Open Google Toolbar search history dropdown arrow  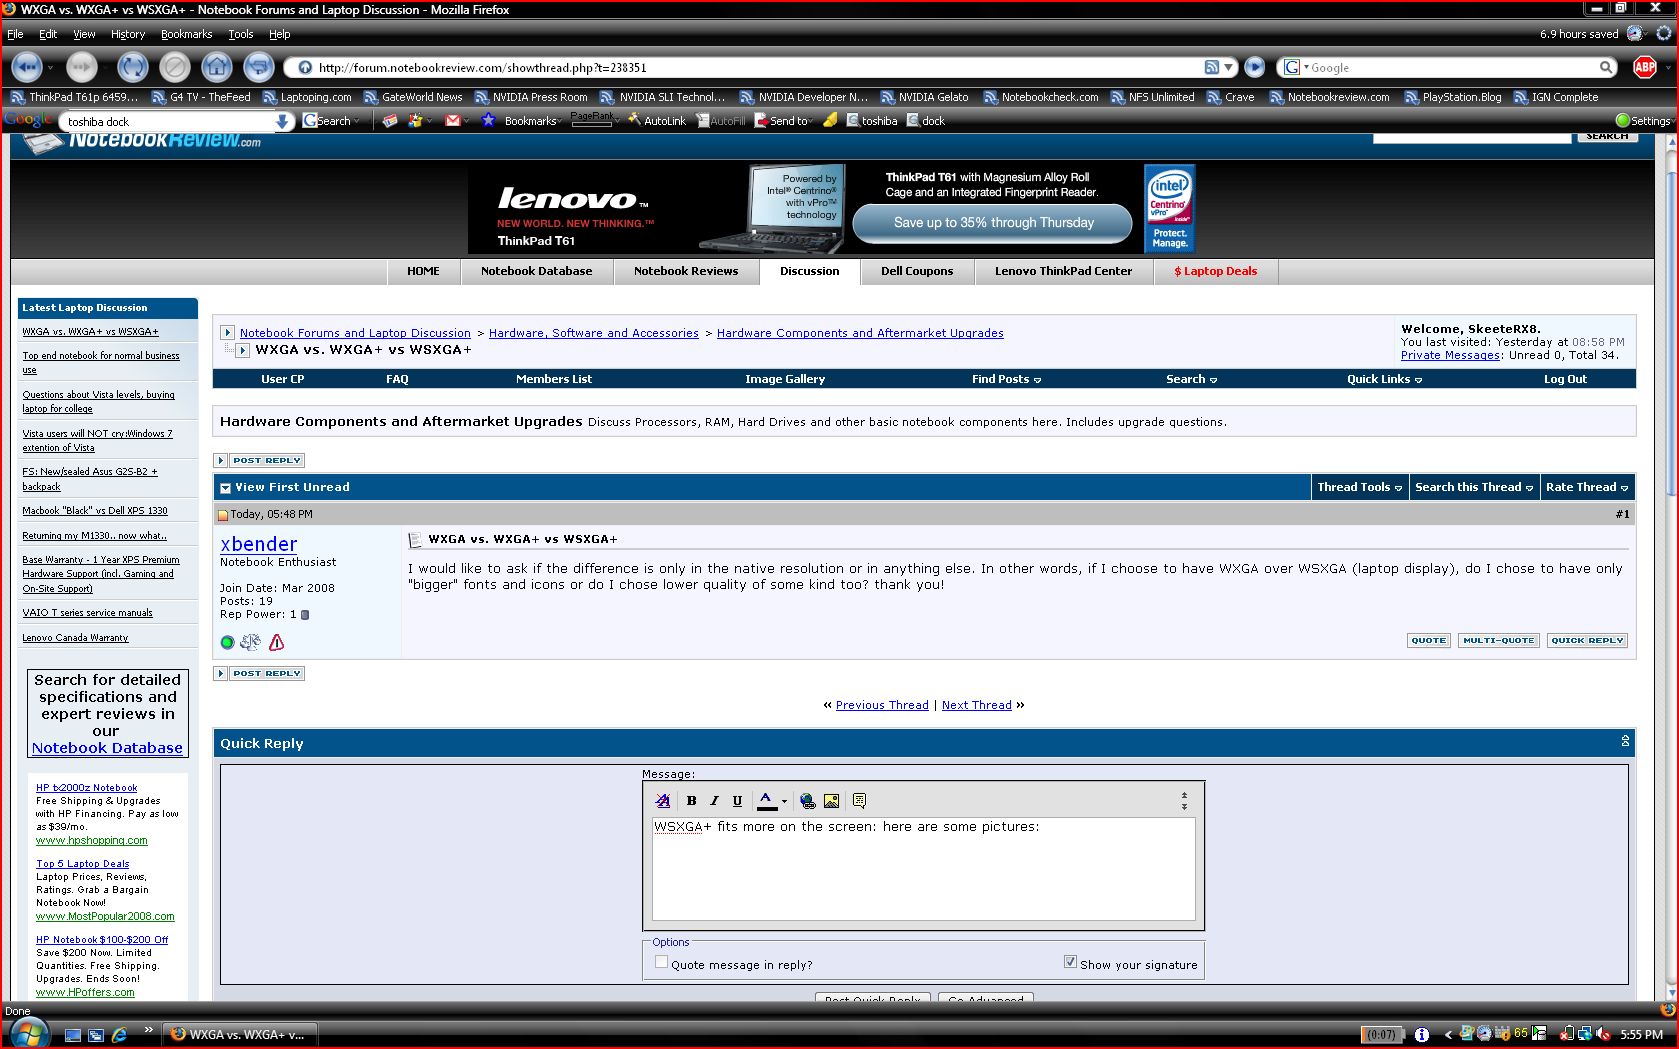click(283, 121)
